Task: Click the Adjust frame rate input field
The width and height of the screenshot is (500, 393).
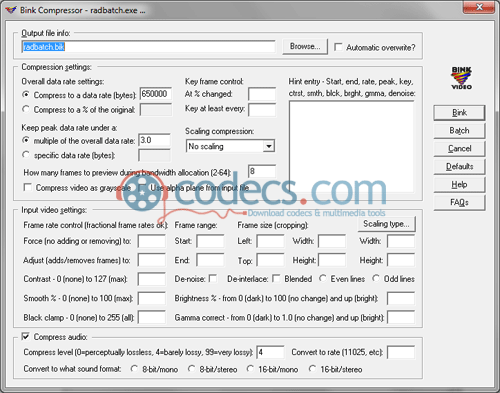Action: pos(152,260)
